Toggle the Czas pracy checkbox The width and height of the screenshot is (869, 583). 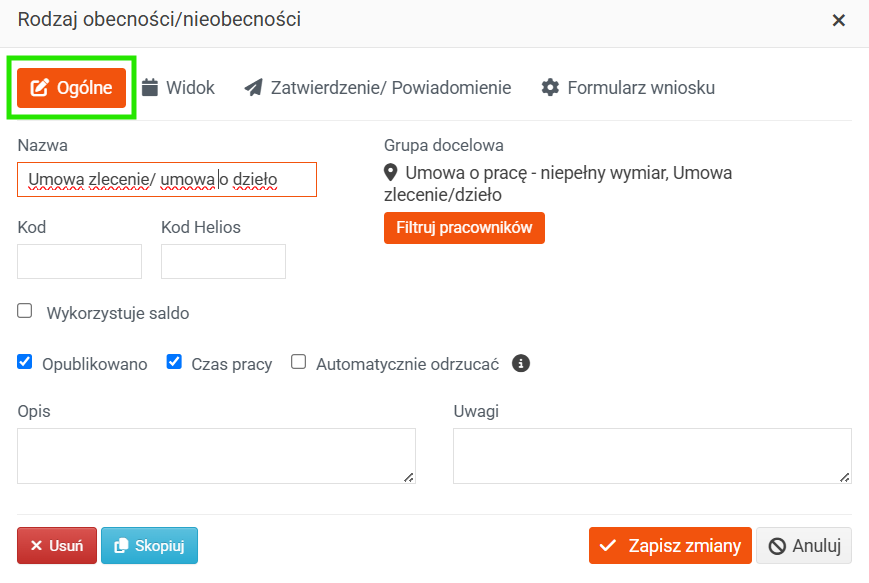174,362
